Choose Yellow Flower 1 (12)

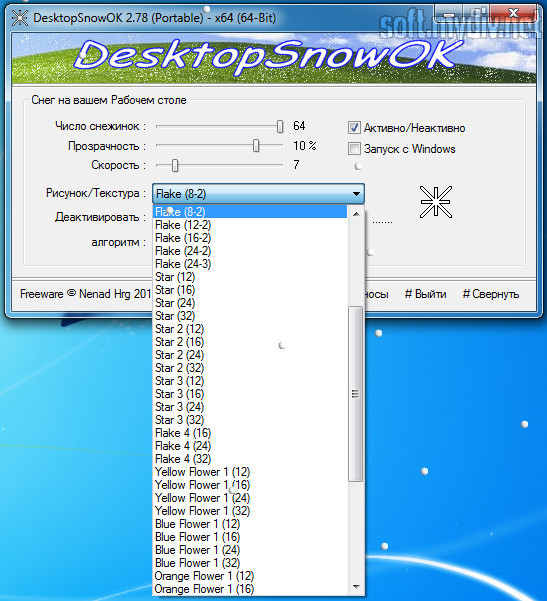(250, 472)
